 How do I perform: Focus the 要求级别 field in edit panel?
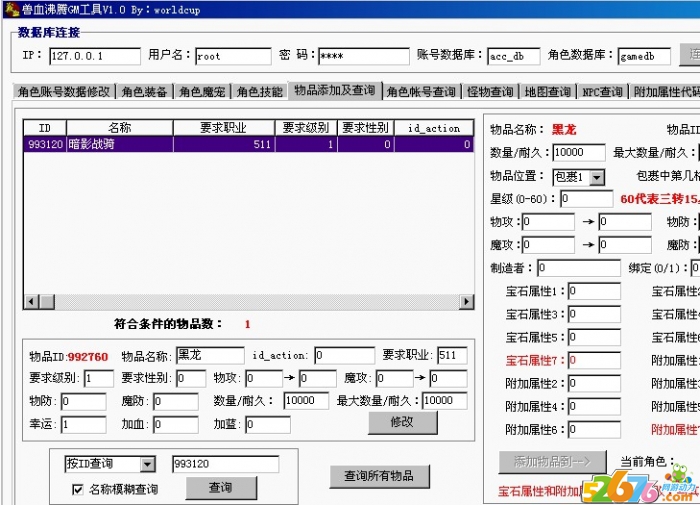(99, 379)
